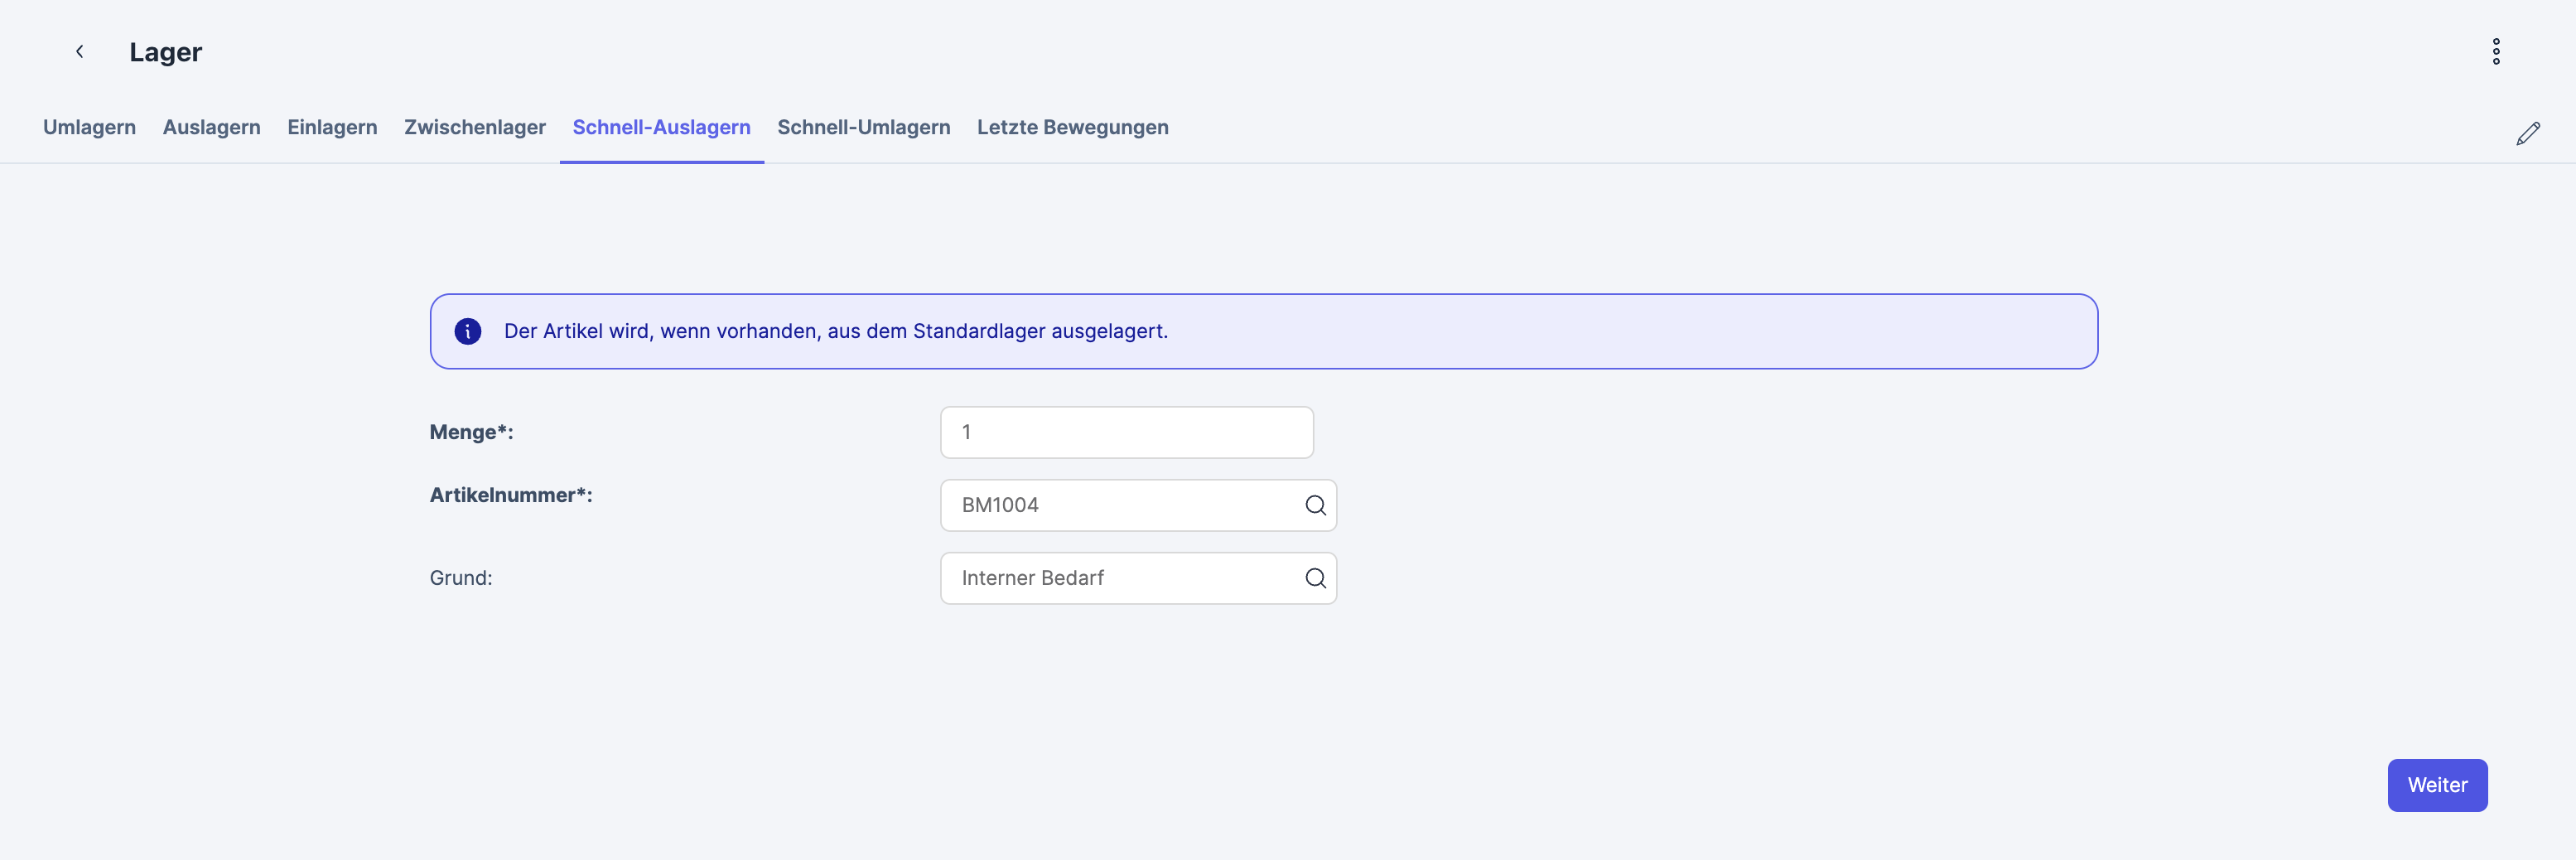Show the Letzte Bewegungen tab
Viewport: 2576px width, 860px height.
coord(1072,128)
